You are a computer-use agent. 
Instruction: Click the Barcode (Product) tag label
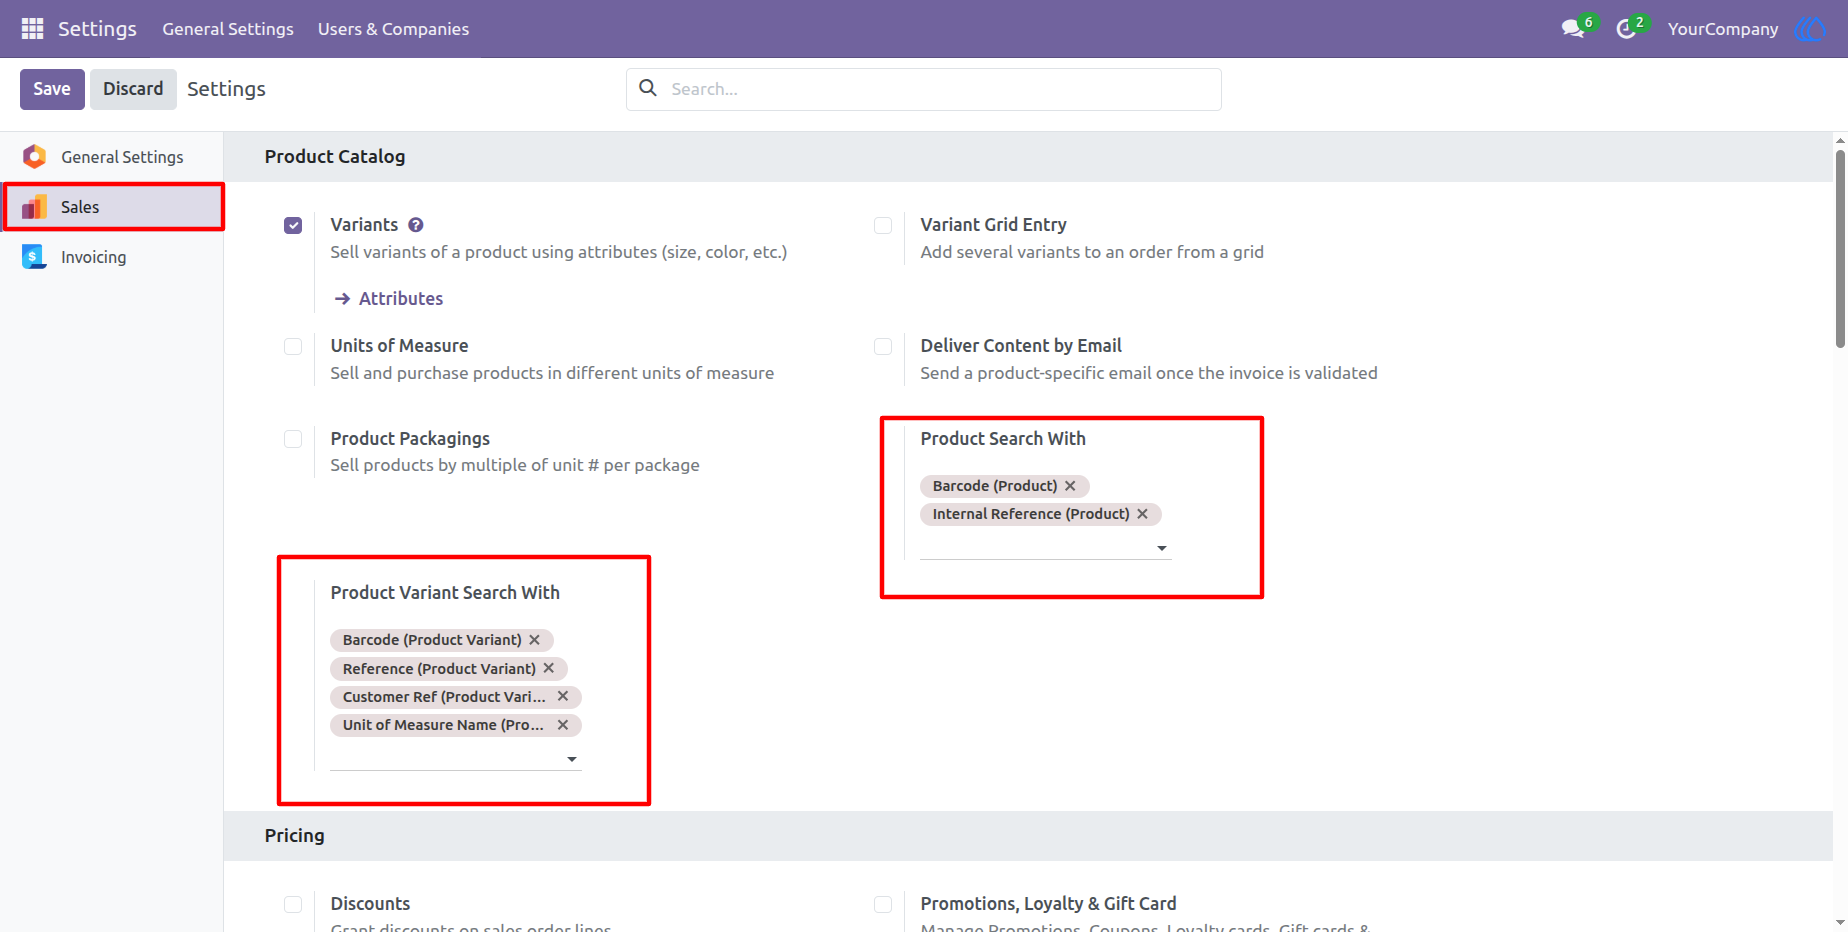click(995, 486)
